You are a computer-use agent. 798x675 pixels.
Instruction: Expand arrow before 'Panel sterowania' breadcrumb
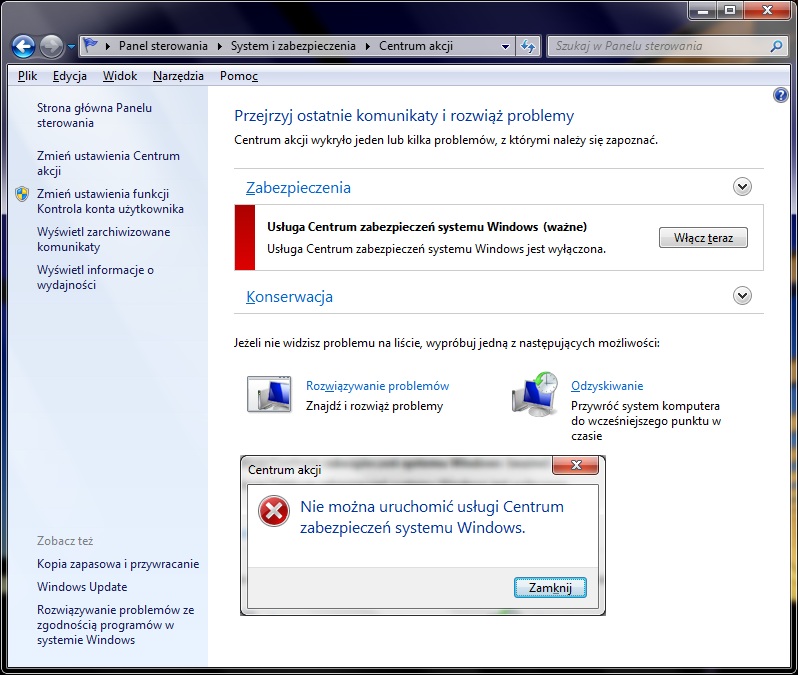click(107, 46)
